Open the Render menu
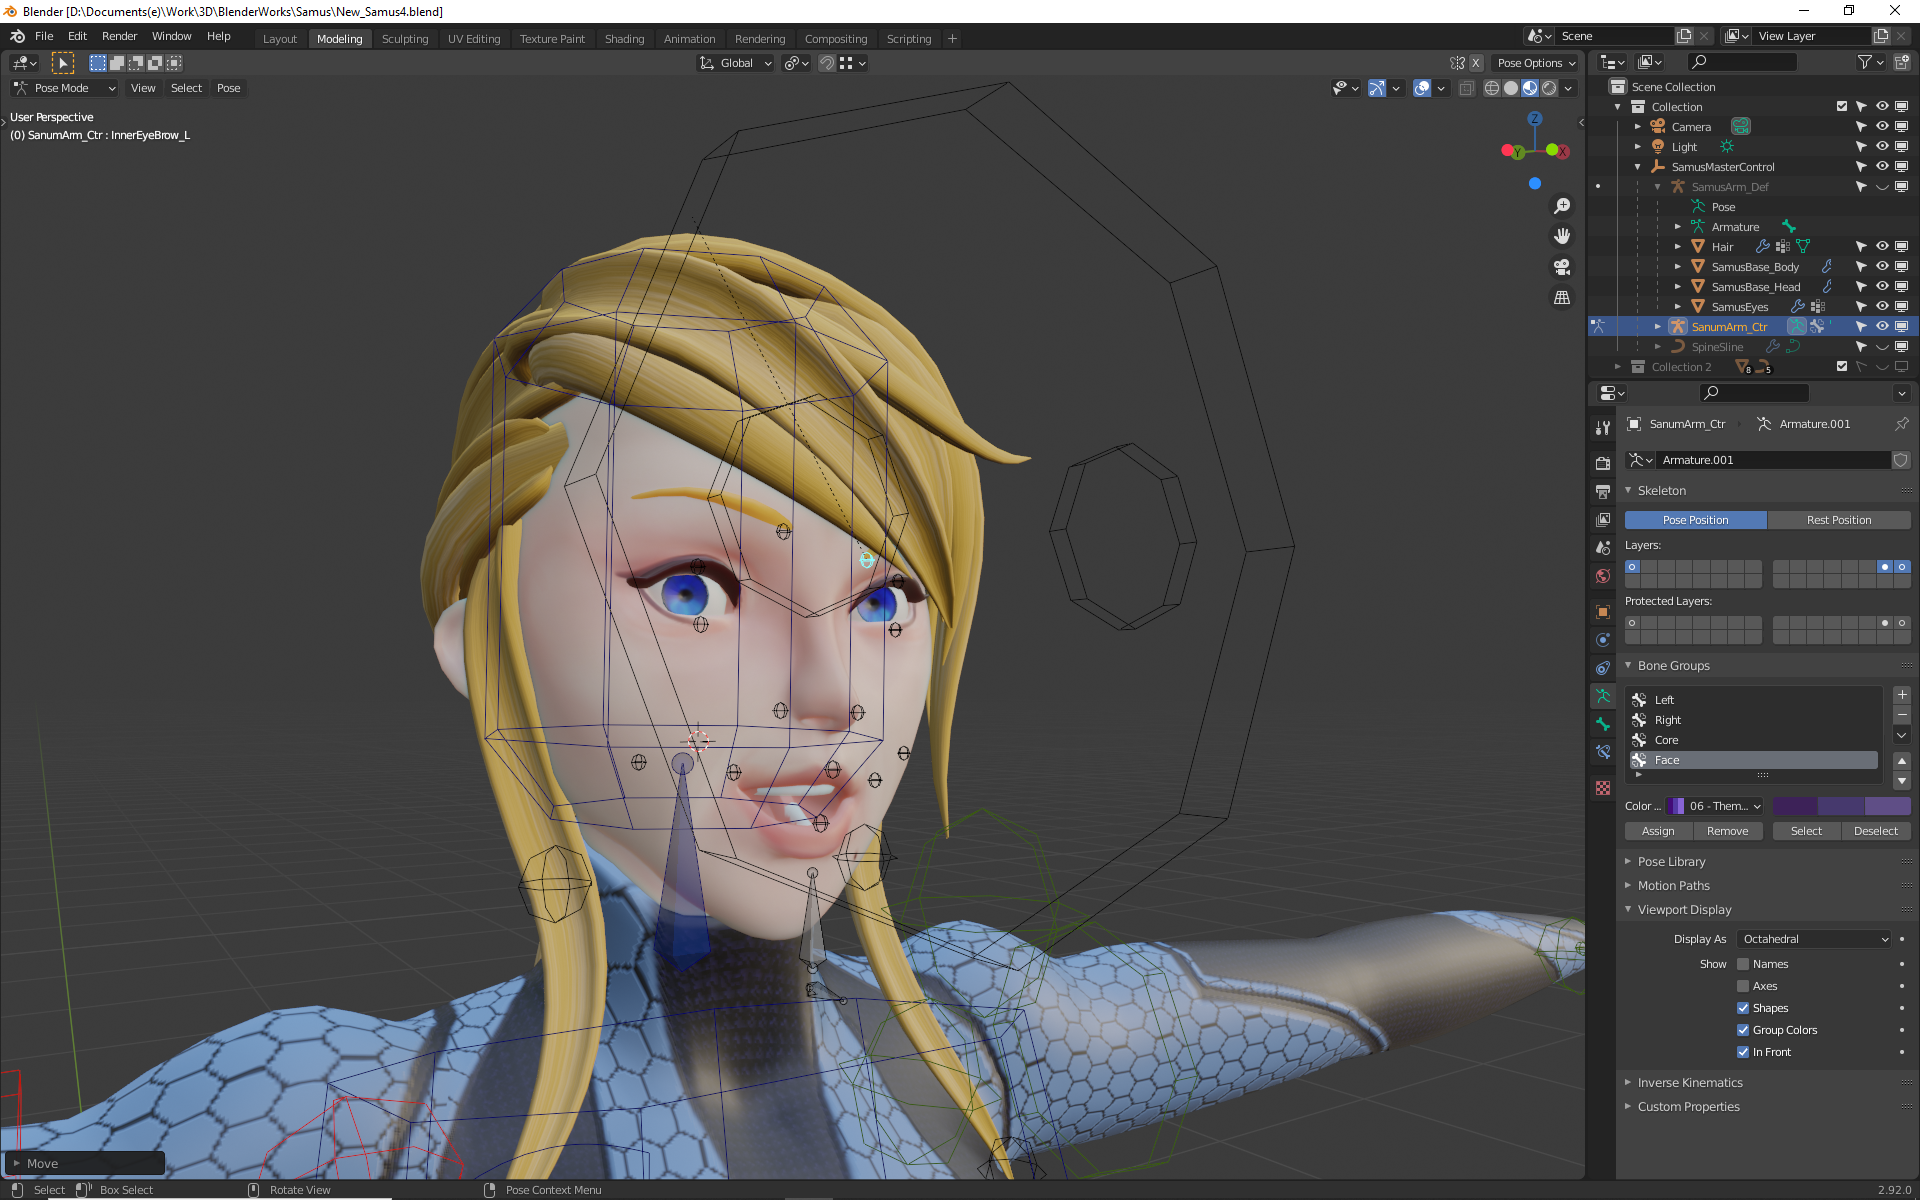The width and height of the screenshot is (1920, 1200). (119, 36)
